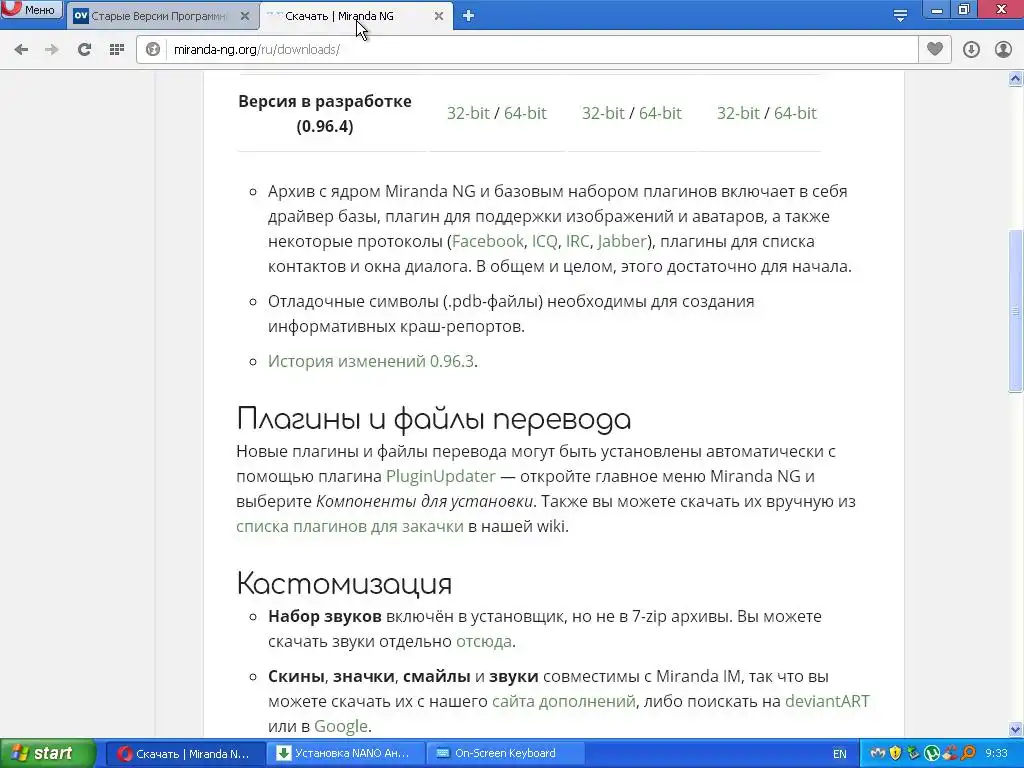Screen dimensions: 1024x768
Task: Click "Версия в разработке (0.96.4)" text
Action: point(325,114)
